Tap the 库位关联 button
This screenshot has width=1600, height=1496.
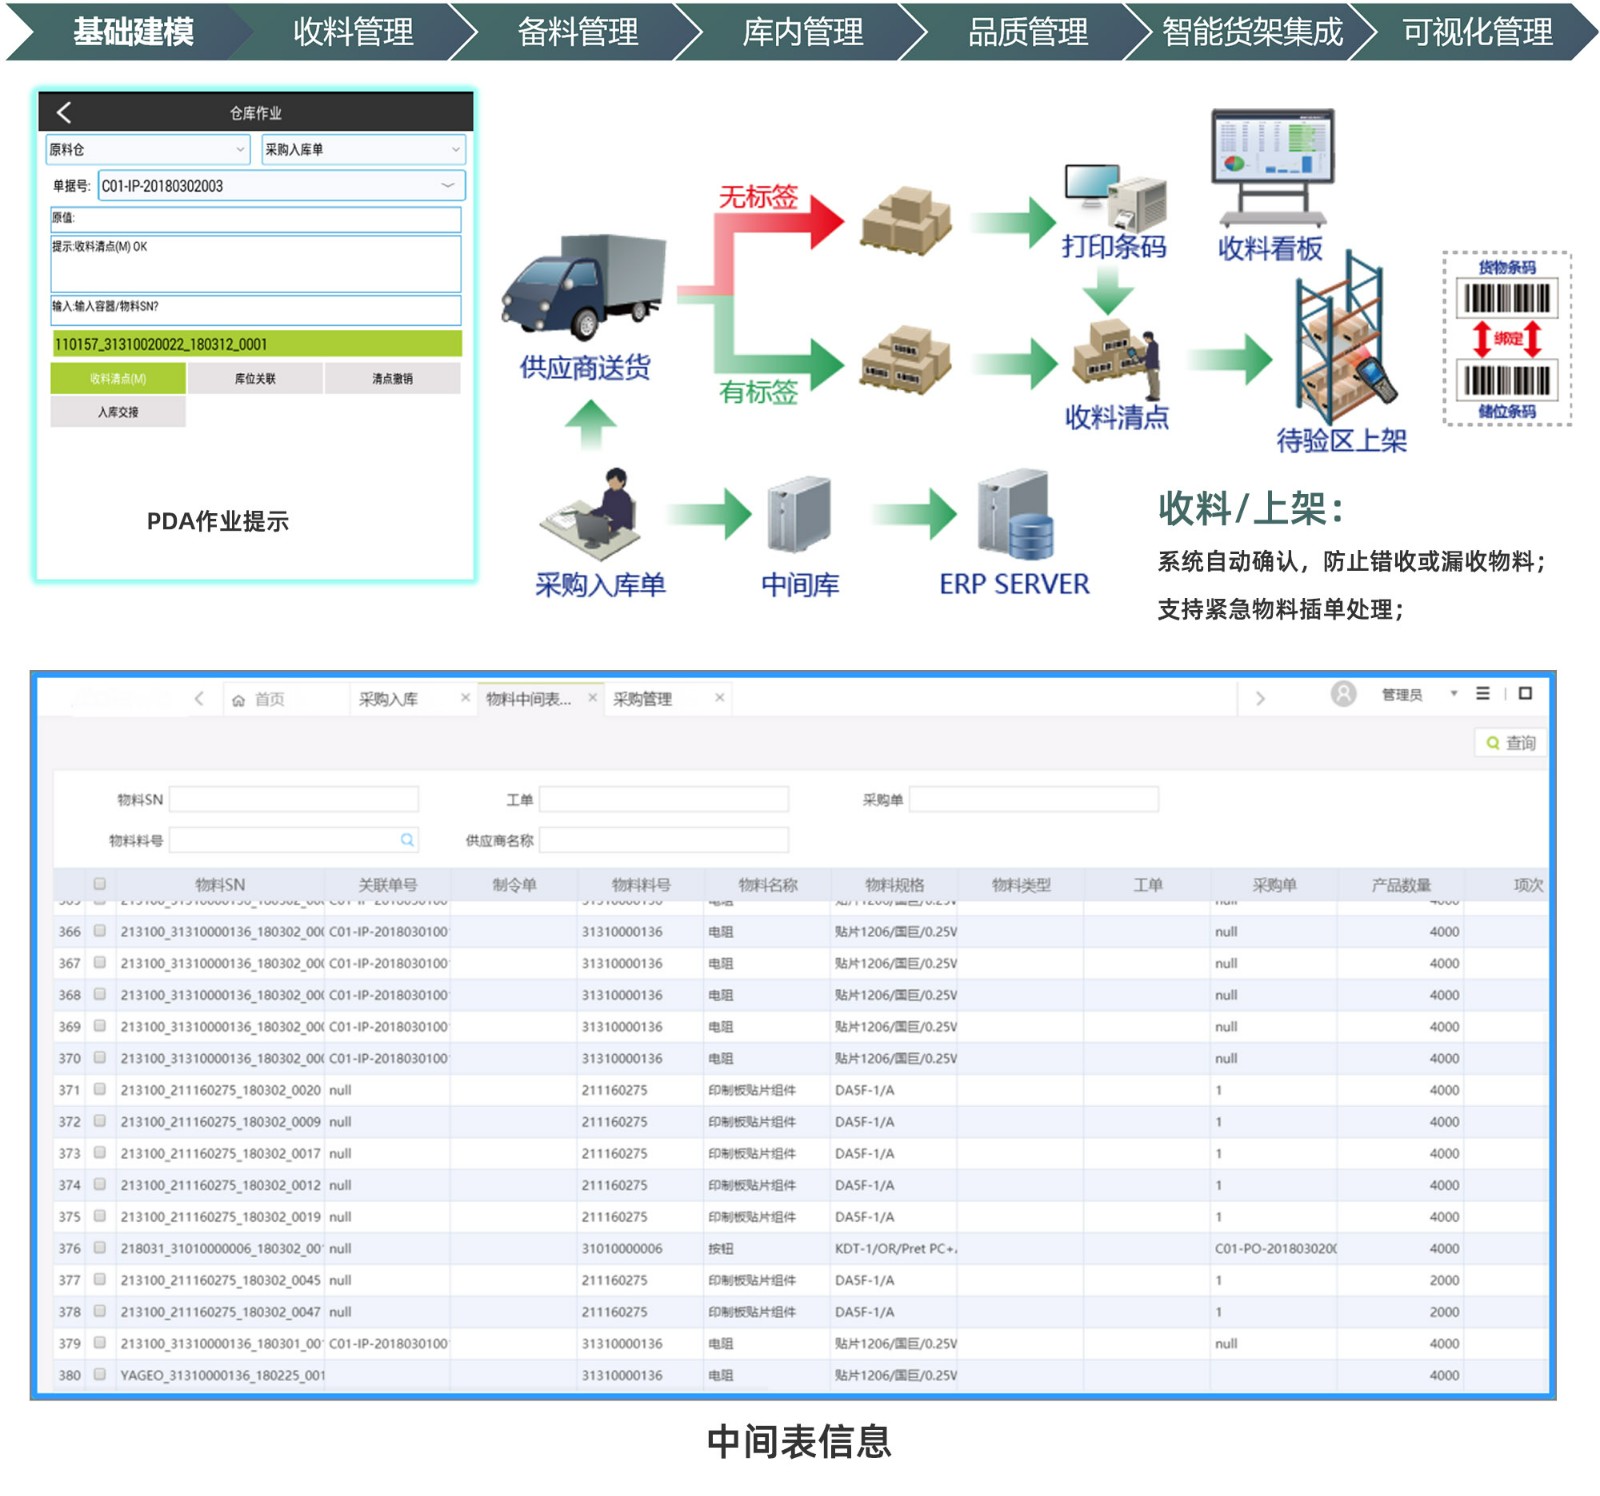[255, 379]
